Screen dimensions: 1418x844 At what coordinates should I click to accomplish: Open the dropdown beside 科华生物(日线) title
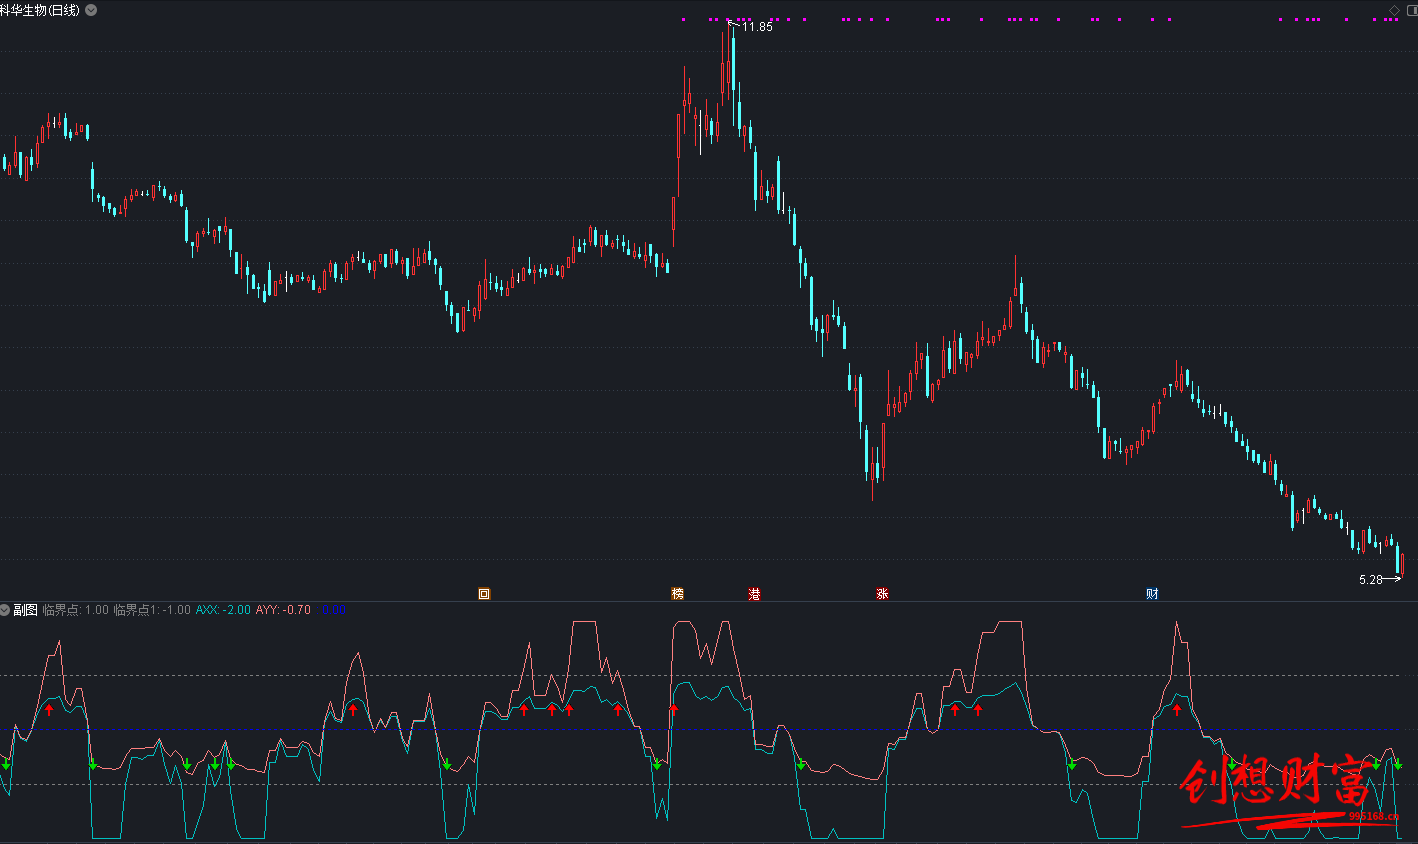tap(92, 10)
